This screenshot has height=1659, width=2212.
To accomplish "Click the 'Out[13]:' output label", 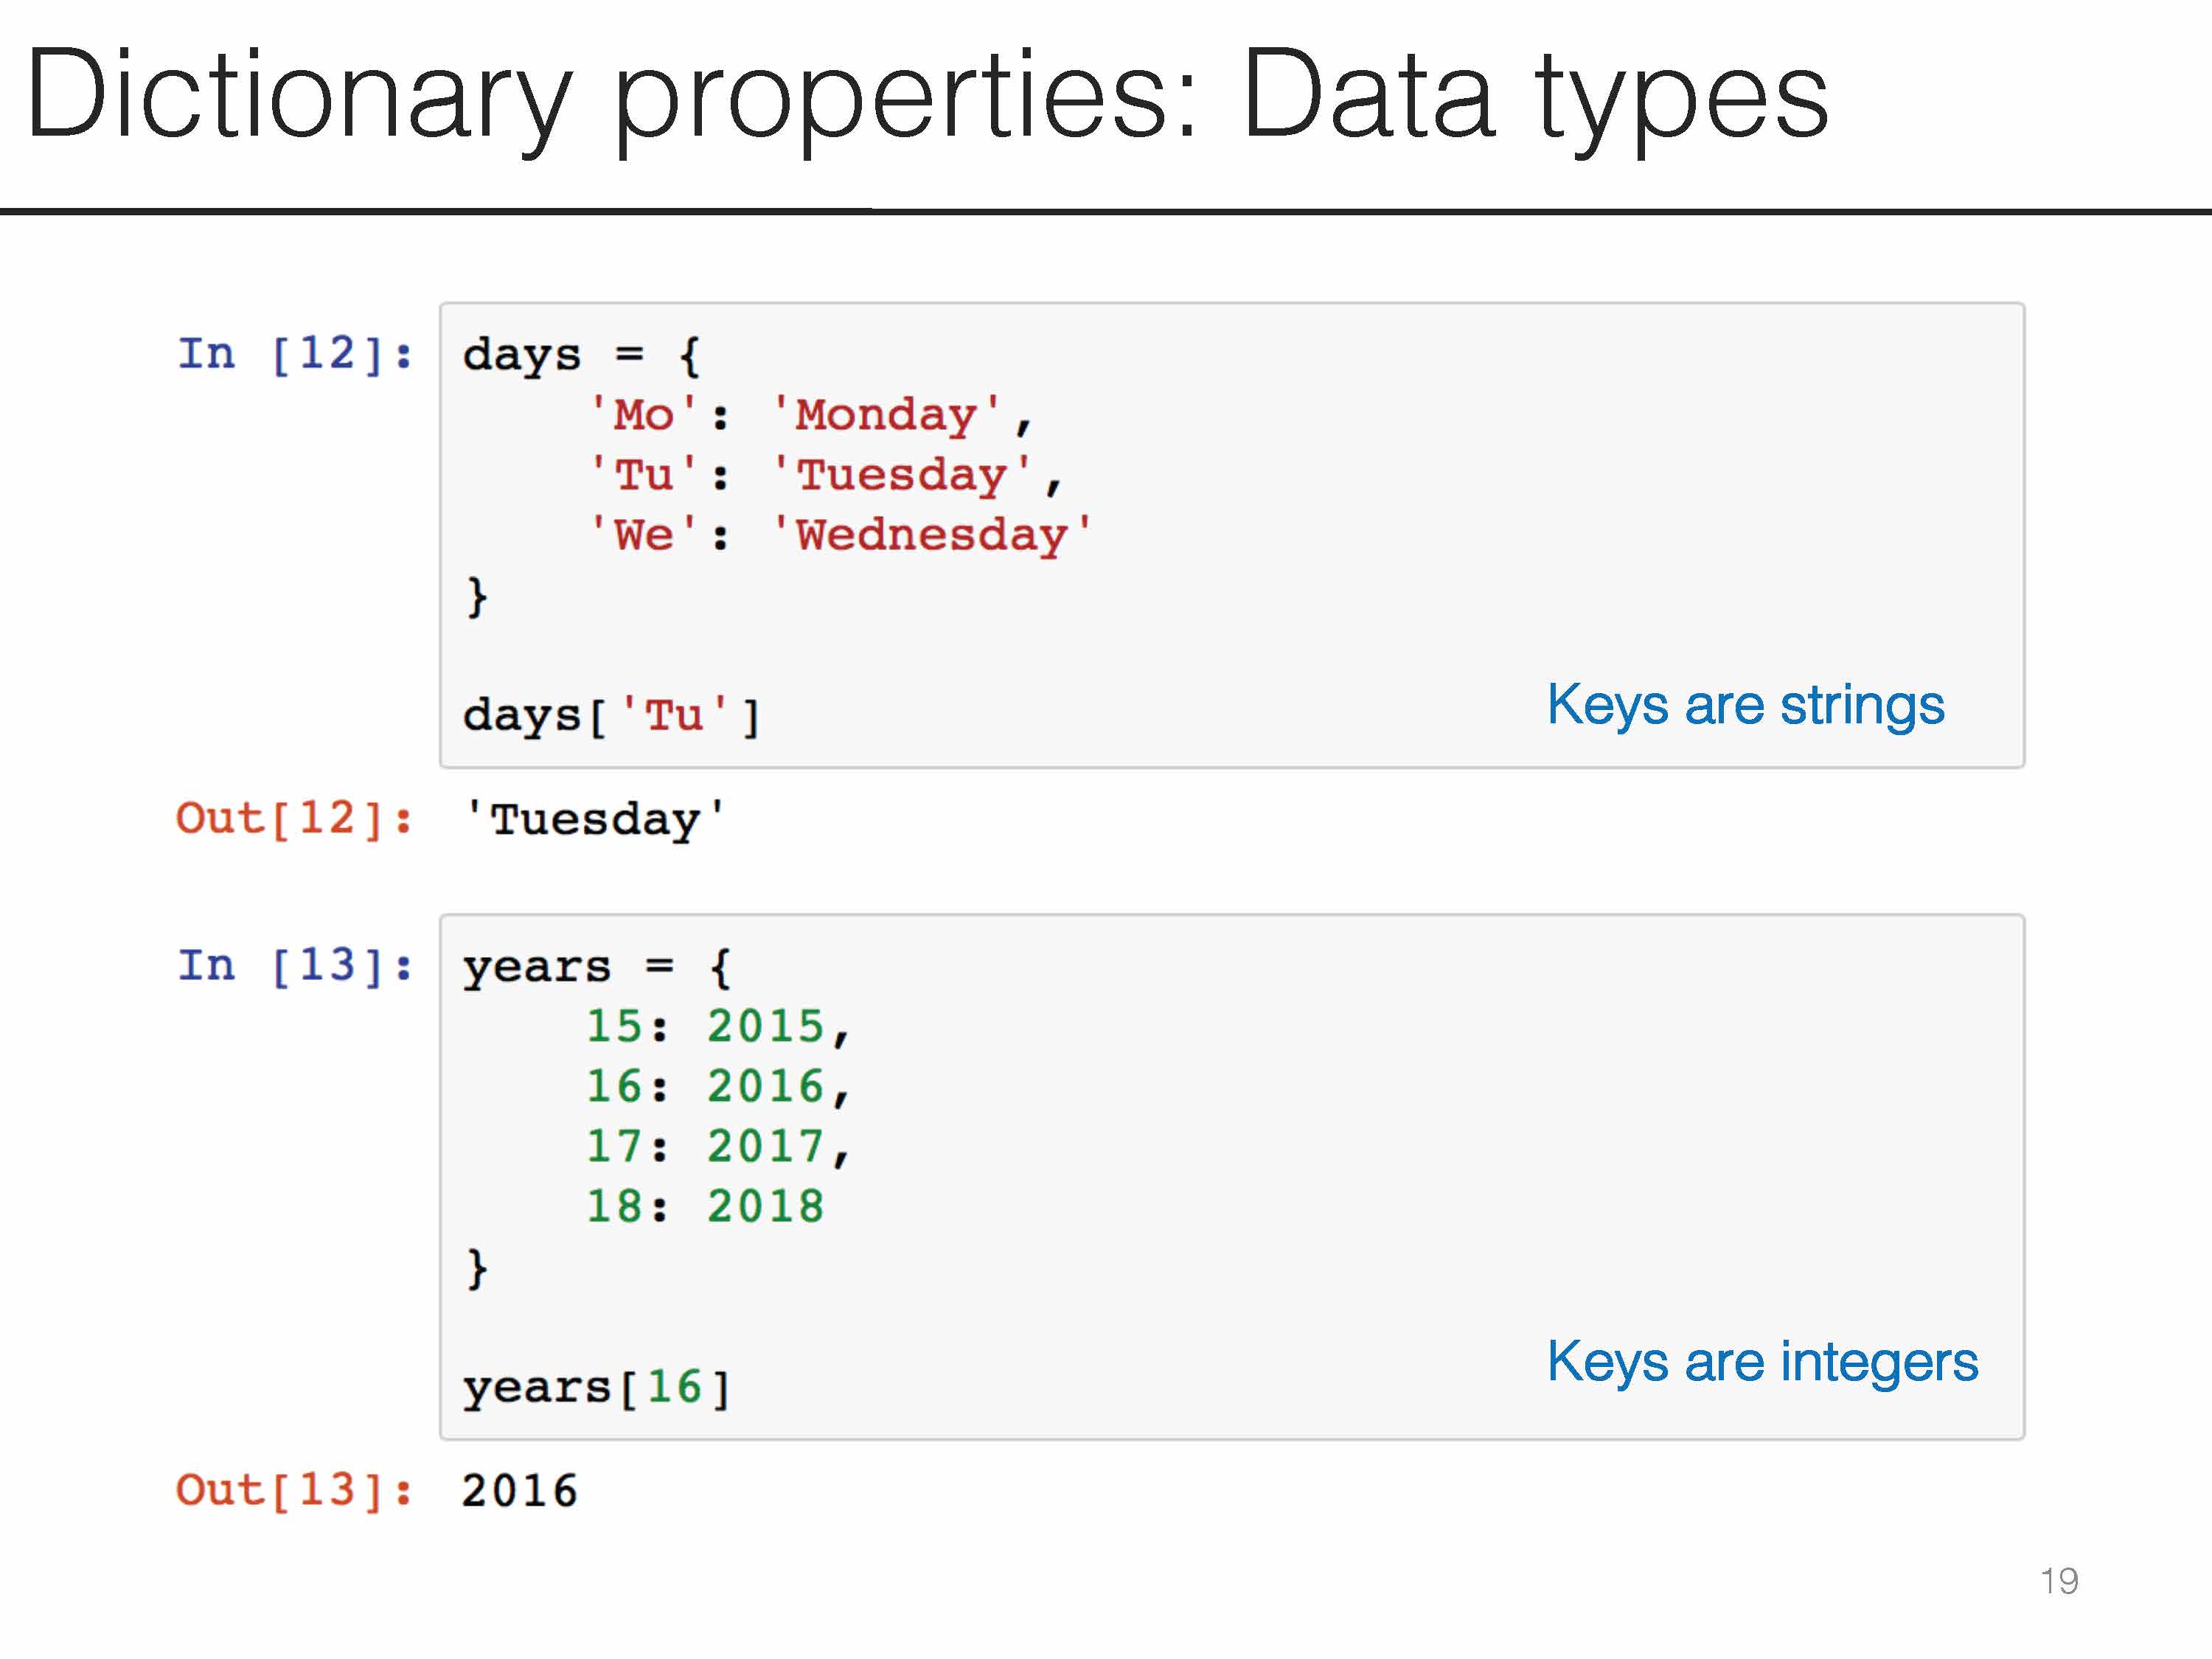I will 294,1491.
